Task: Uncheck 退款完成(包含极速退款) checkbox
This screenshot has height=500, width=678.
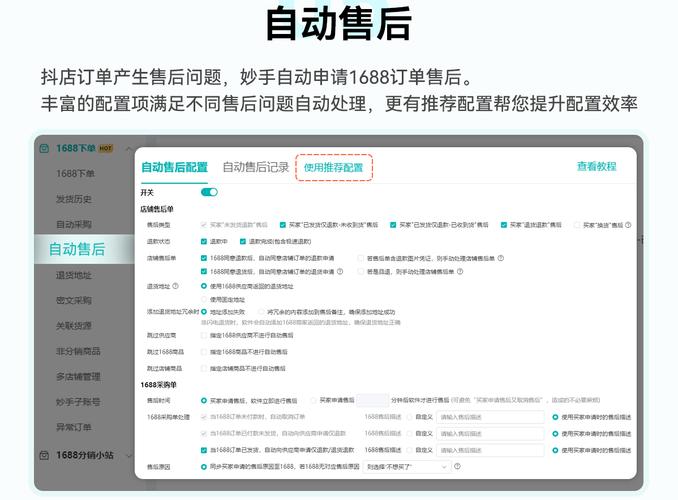Action: (243, 241)
